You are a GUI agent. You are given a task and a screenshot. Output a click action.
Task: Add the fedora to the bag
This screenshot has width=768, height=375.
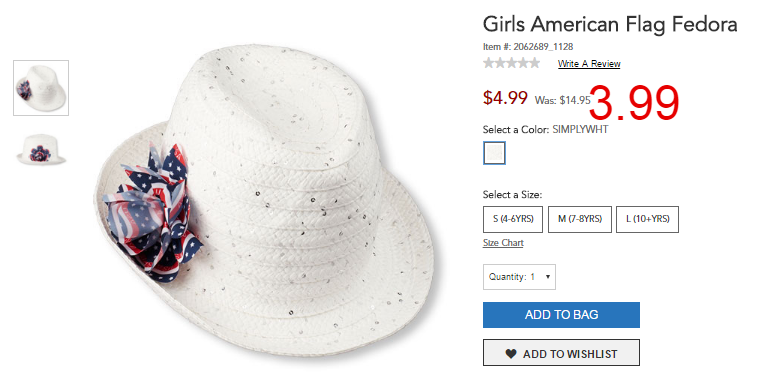point(561,315)
